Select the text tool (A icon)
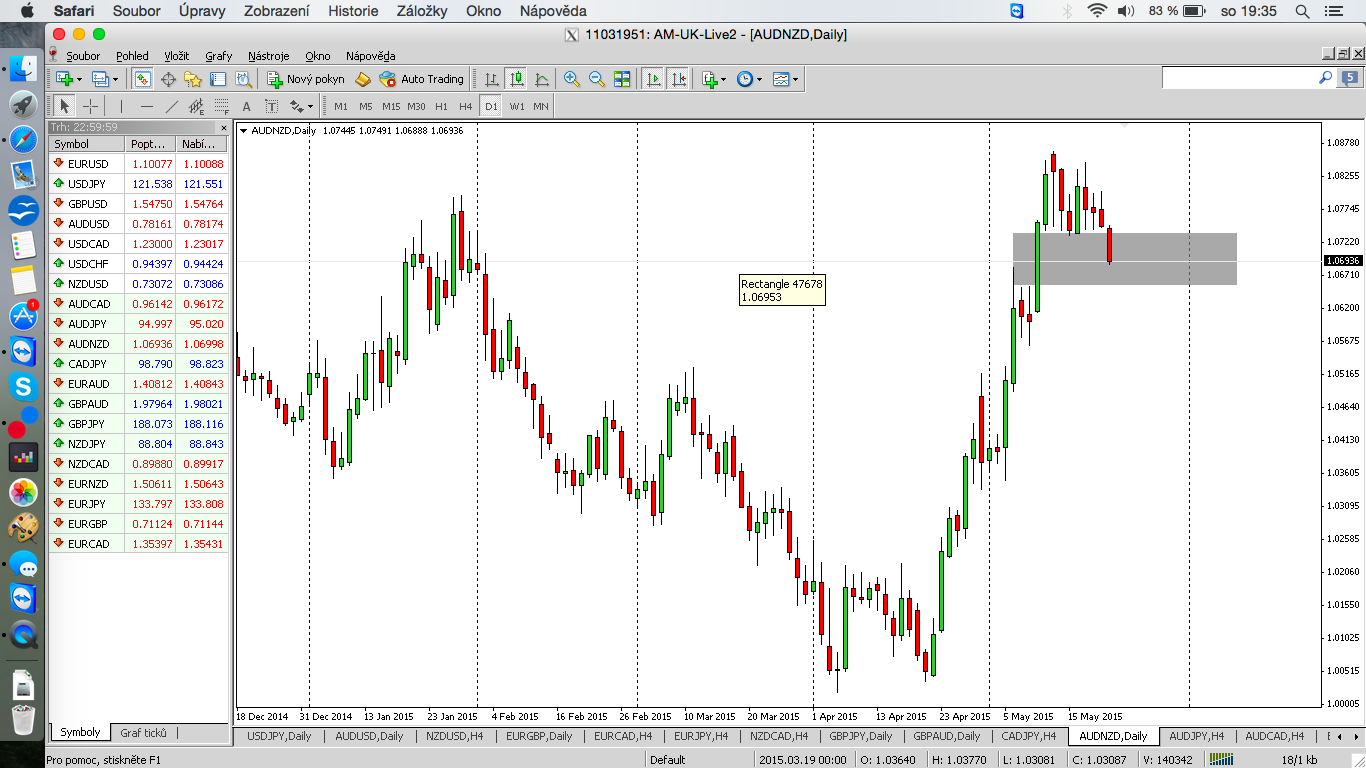 click(x=246, y=106)
